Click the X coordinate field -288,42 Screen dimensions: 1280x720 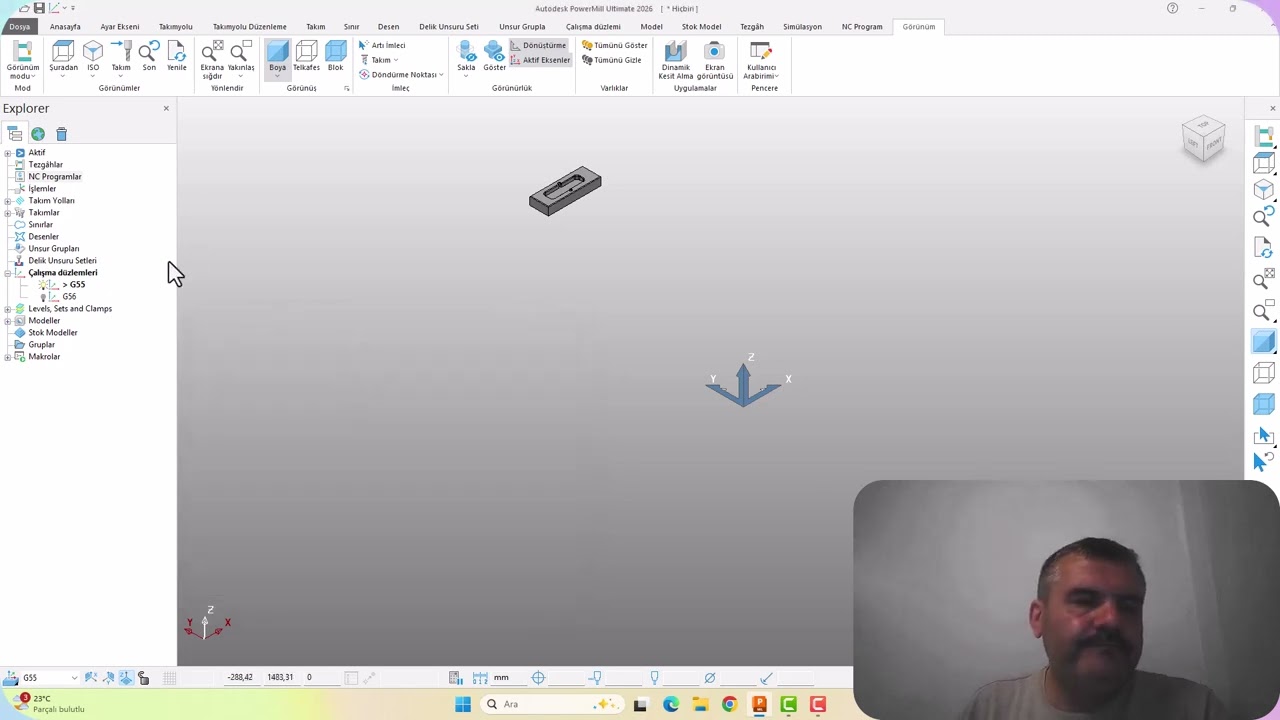point(240,678)
